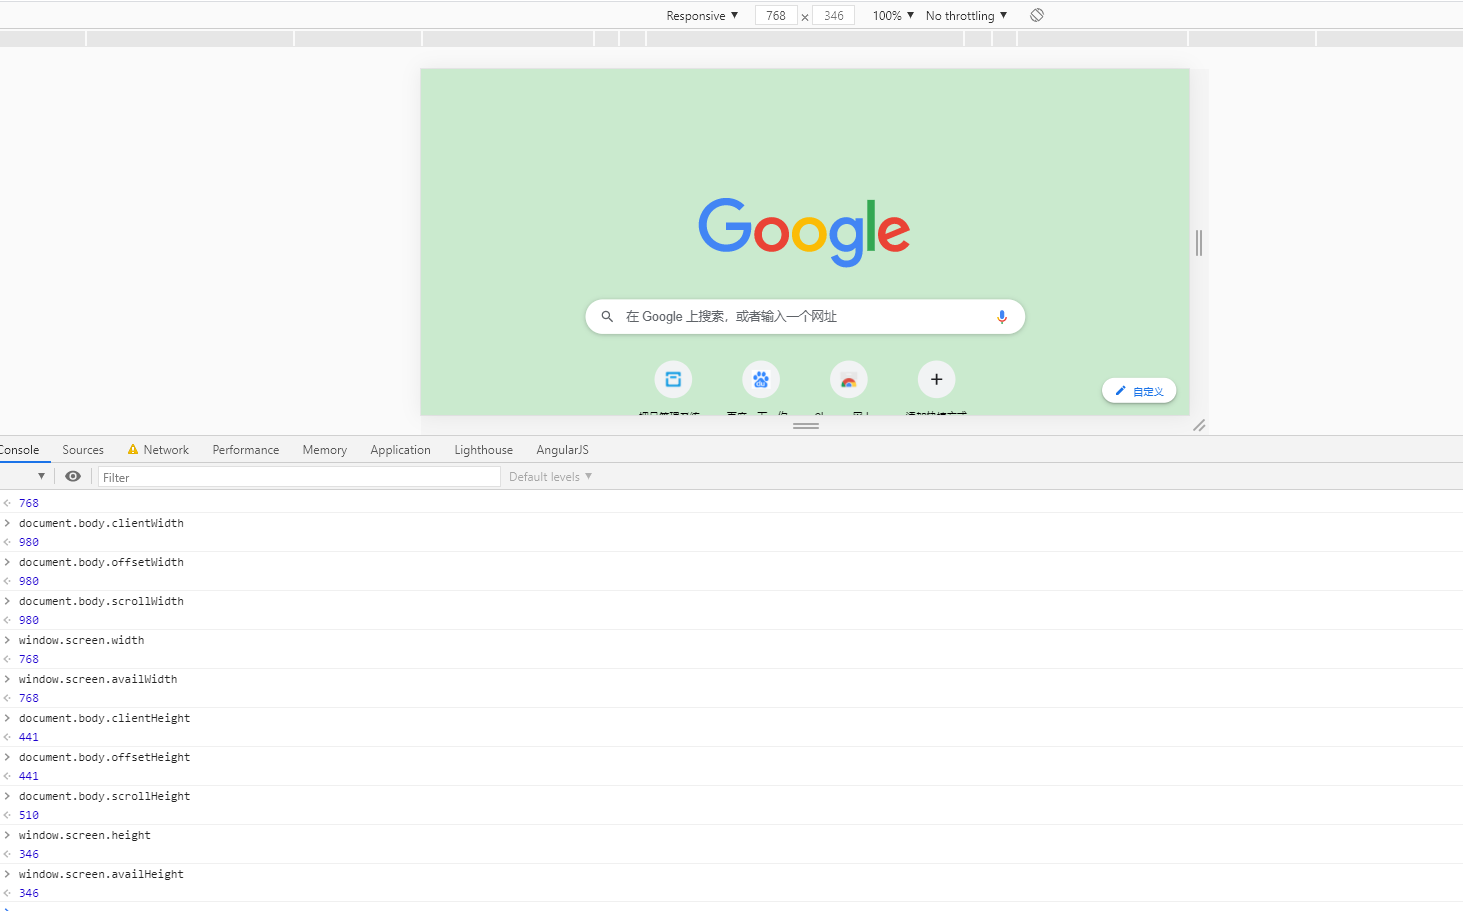
Task: Open the Responsive device dropdown
Action: pos(702,15)
